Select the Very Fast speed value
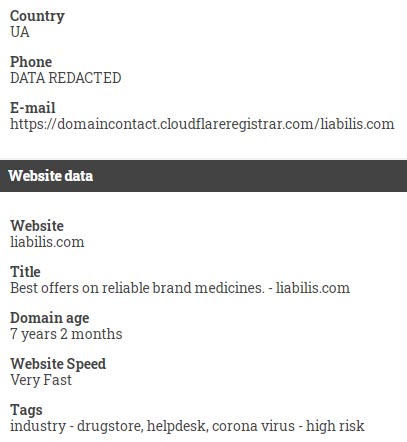Image resolution: width=407 pixels, height=442 pixels. click(41, 380)
